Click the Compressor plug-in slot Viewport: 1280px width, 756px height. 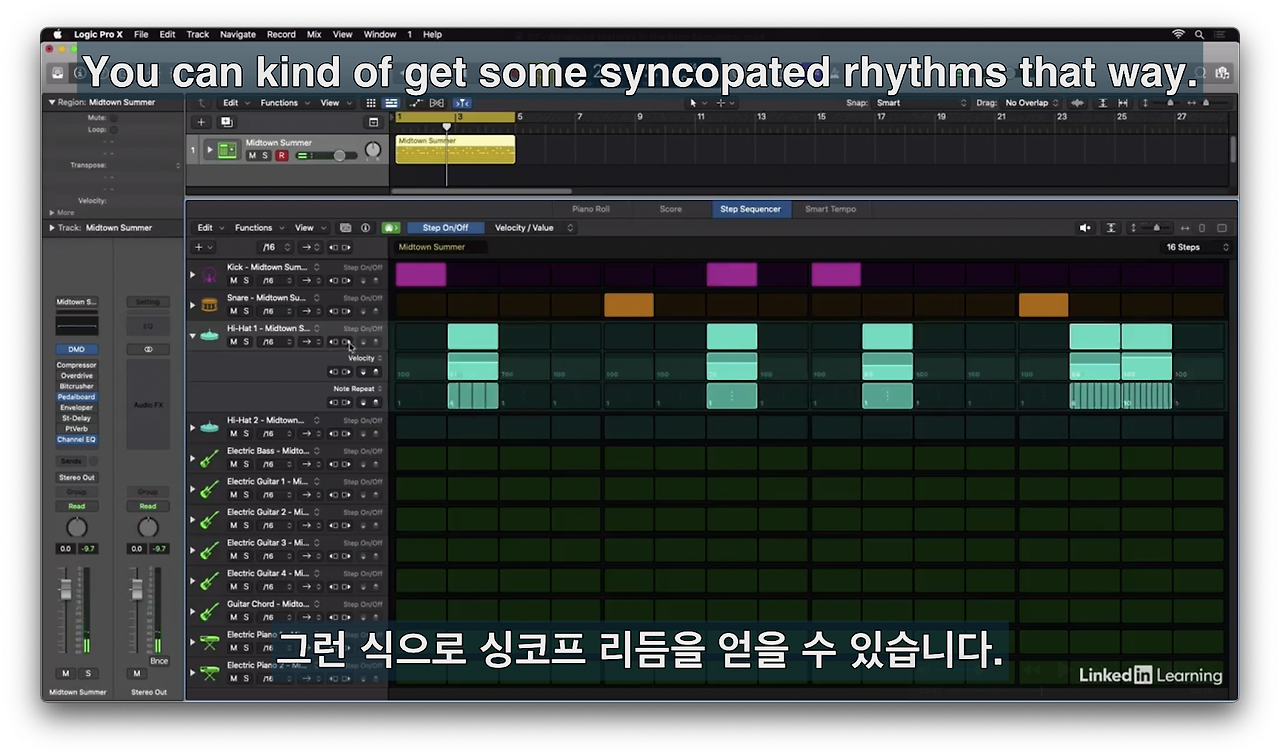pos(76,365)
